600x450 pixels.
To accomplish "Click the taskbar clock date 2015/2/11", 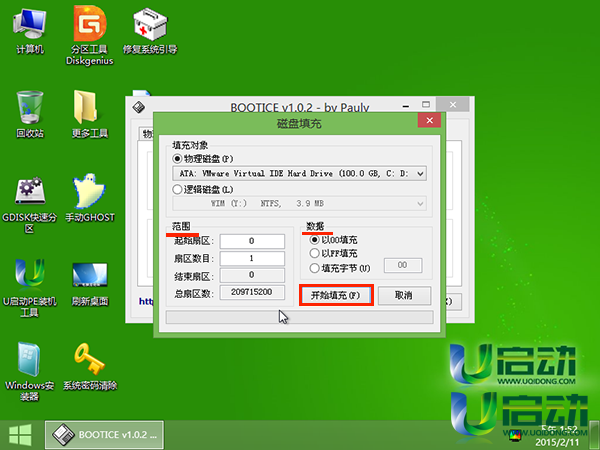I will coord(557,442).
